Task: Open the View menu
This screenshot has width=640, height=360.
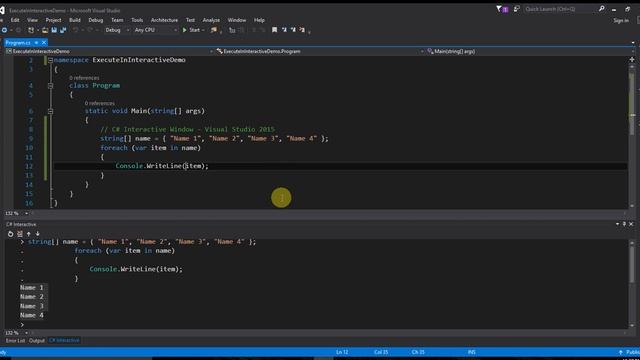Action: (32, 20)
